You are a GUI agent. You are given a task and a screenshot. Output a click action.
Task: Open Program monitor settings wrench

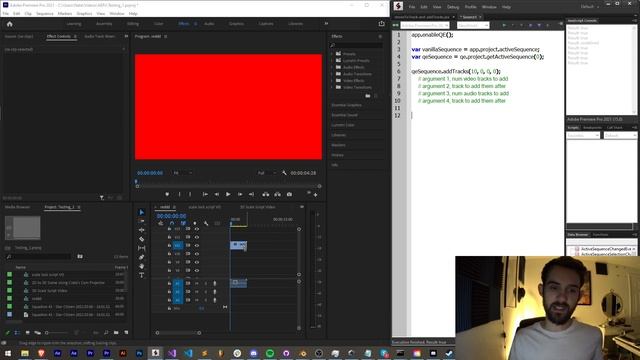pos(284,173)
